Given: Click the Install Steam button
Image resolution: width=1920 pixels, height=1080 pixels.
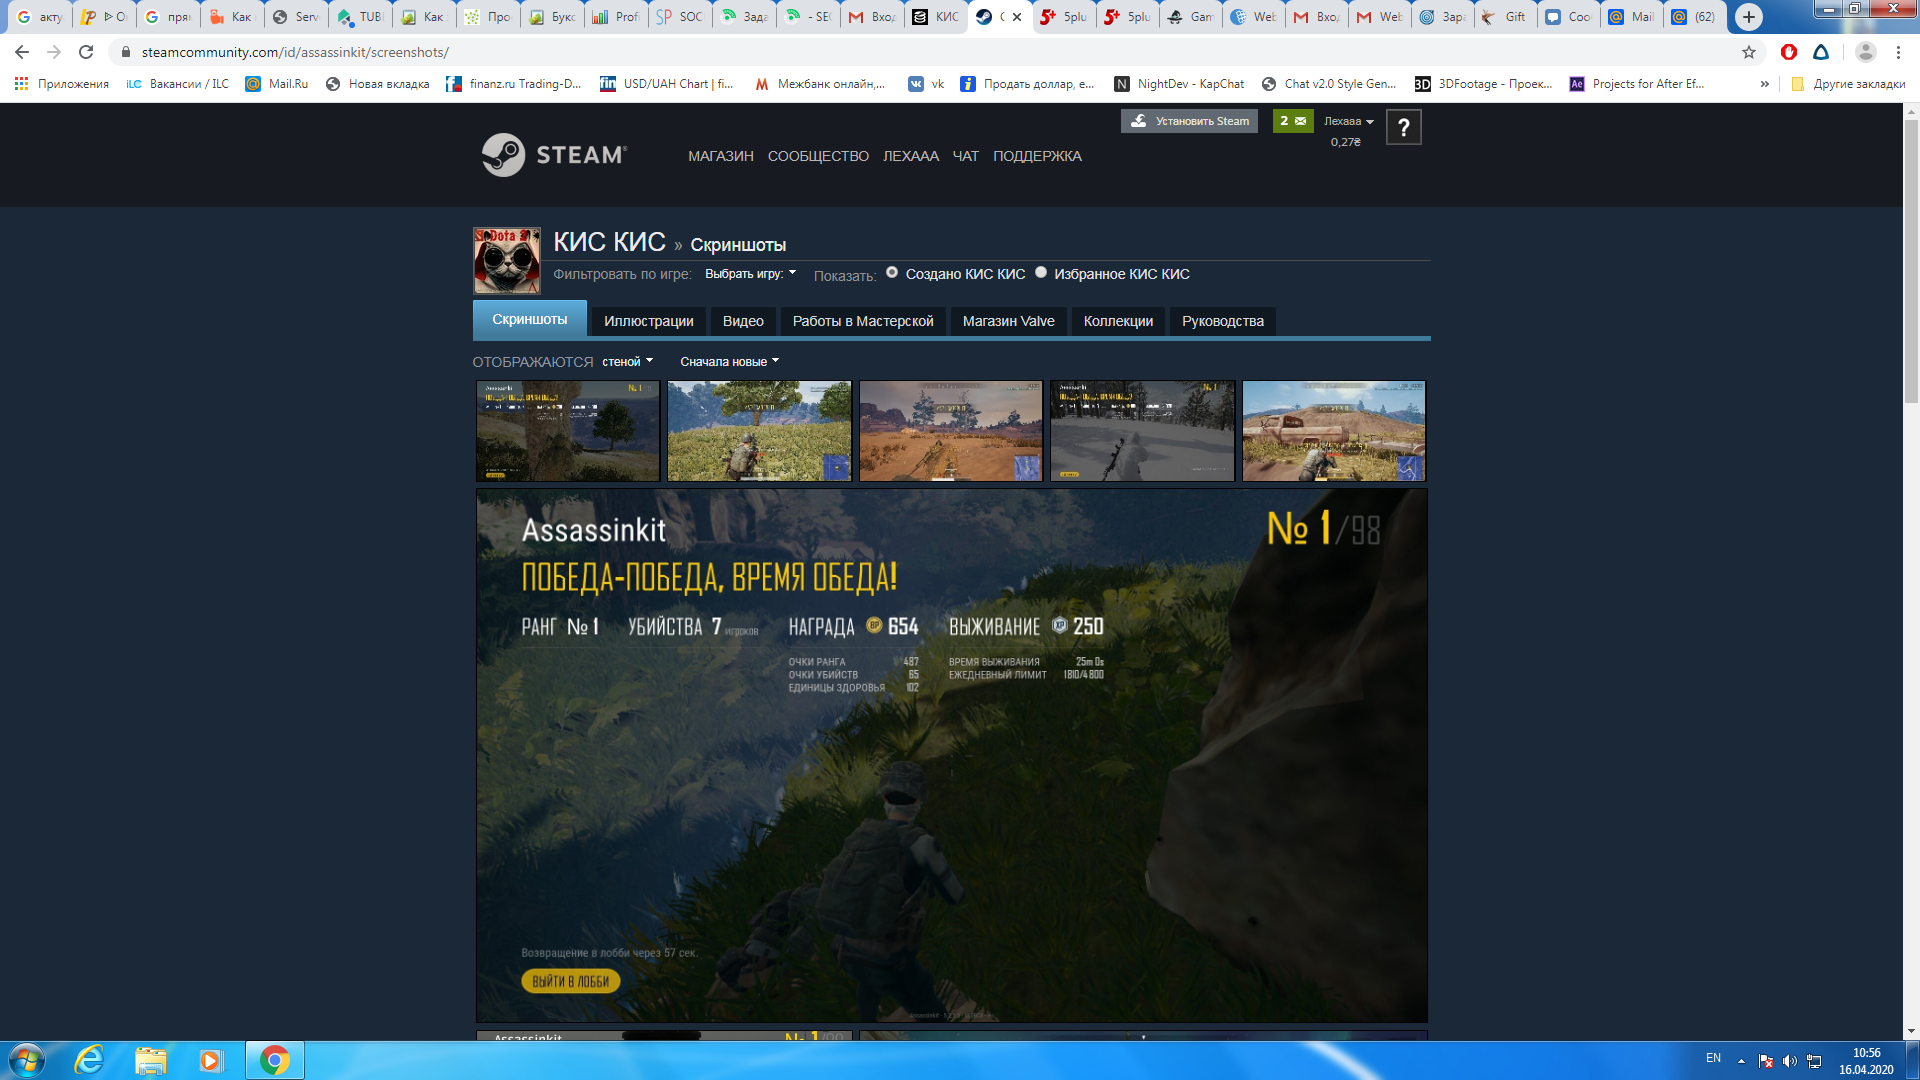Looking at the screenshot, I should 1189,121.
